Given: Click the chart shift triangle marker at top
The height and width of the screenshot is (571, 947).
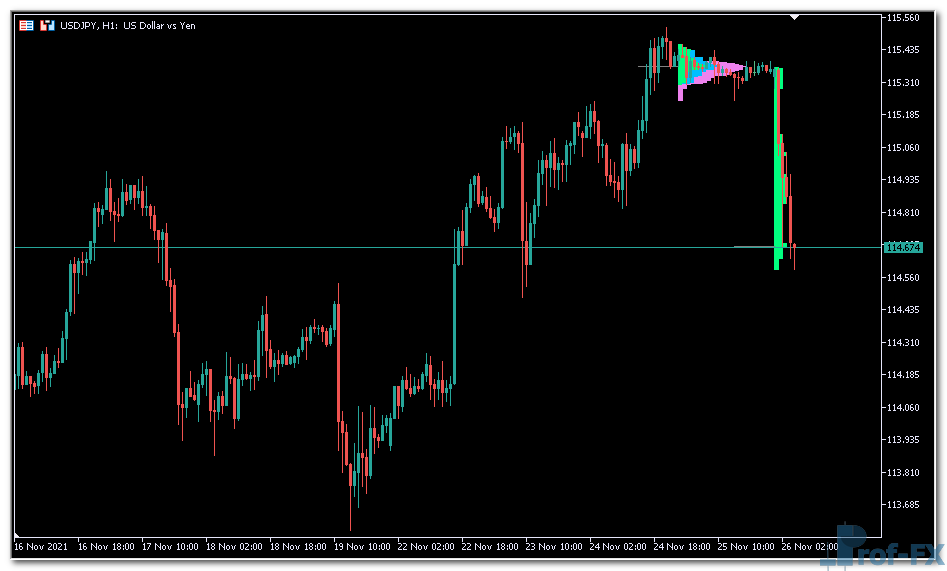Looking at the screenshot, I should 794,17.
